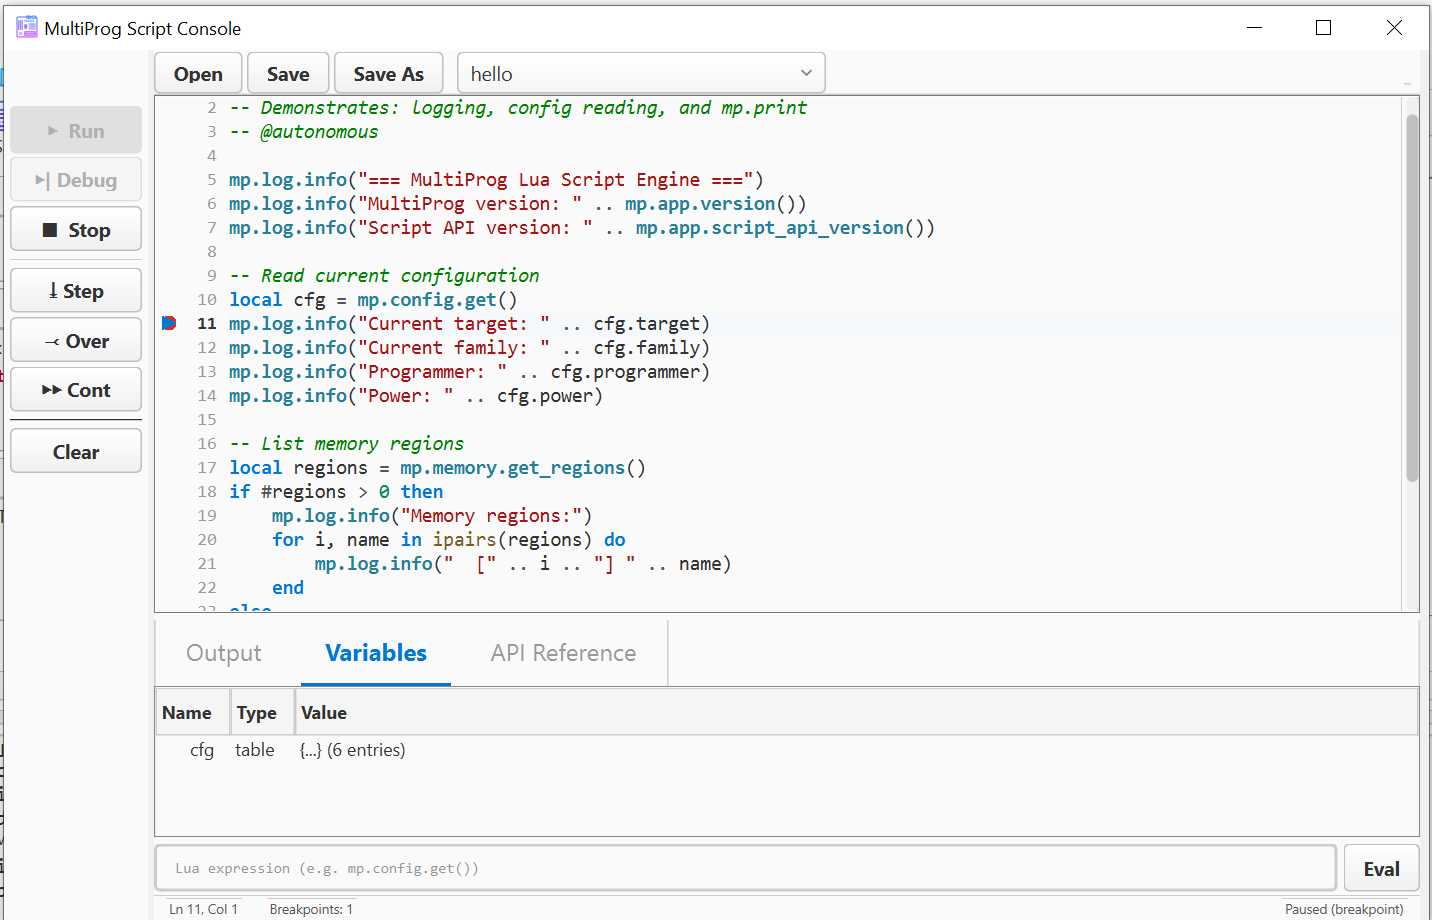
Task: Click the Open script button
Action: (198, 74)
